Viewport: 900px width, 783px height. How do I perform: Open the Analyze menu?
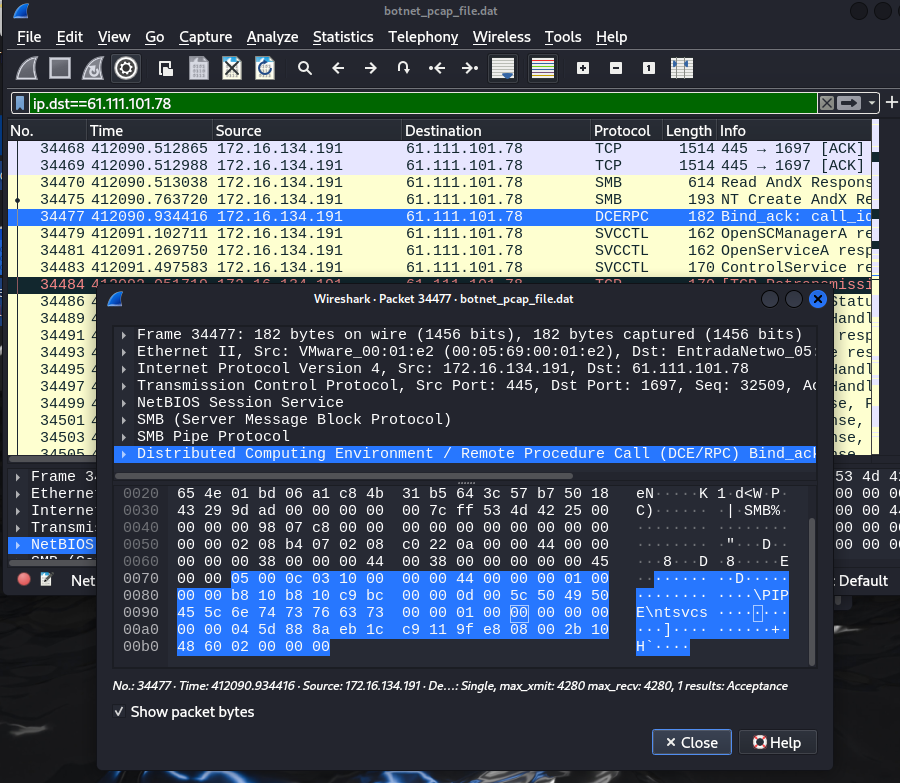coord(272,37)
